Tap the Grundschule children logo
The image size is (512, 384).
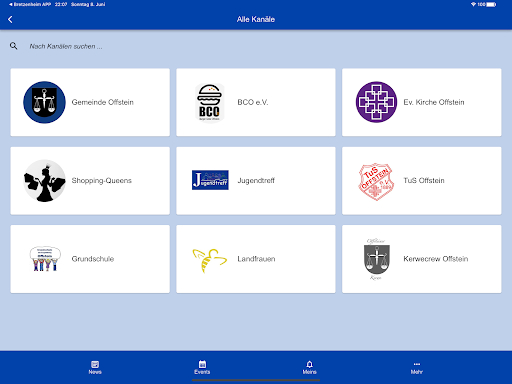click(45, 259)
